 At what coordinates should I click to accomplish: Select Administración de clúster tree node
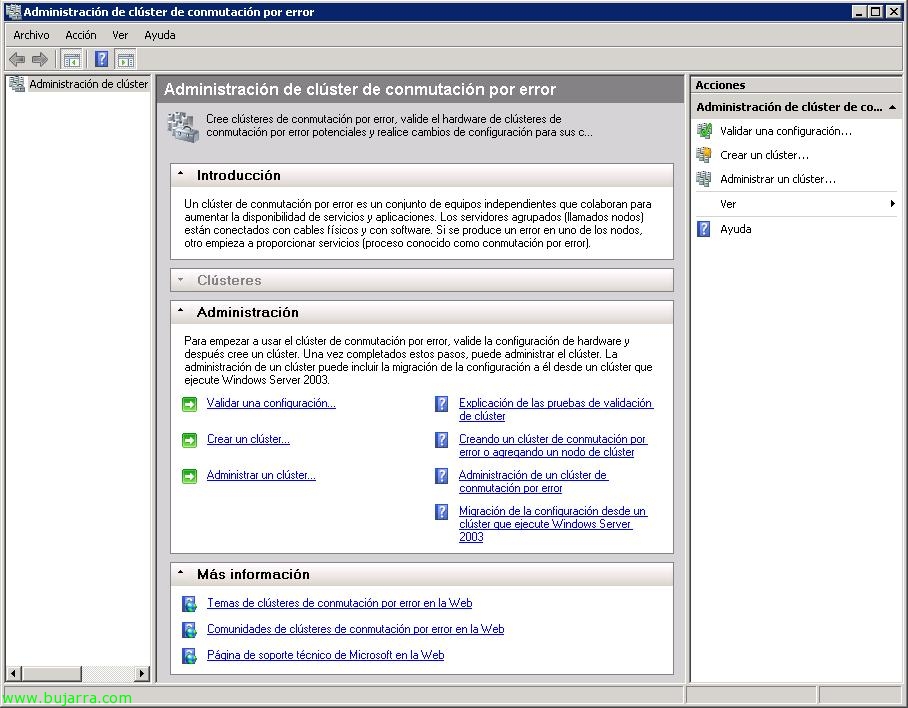pos(89,84)
